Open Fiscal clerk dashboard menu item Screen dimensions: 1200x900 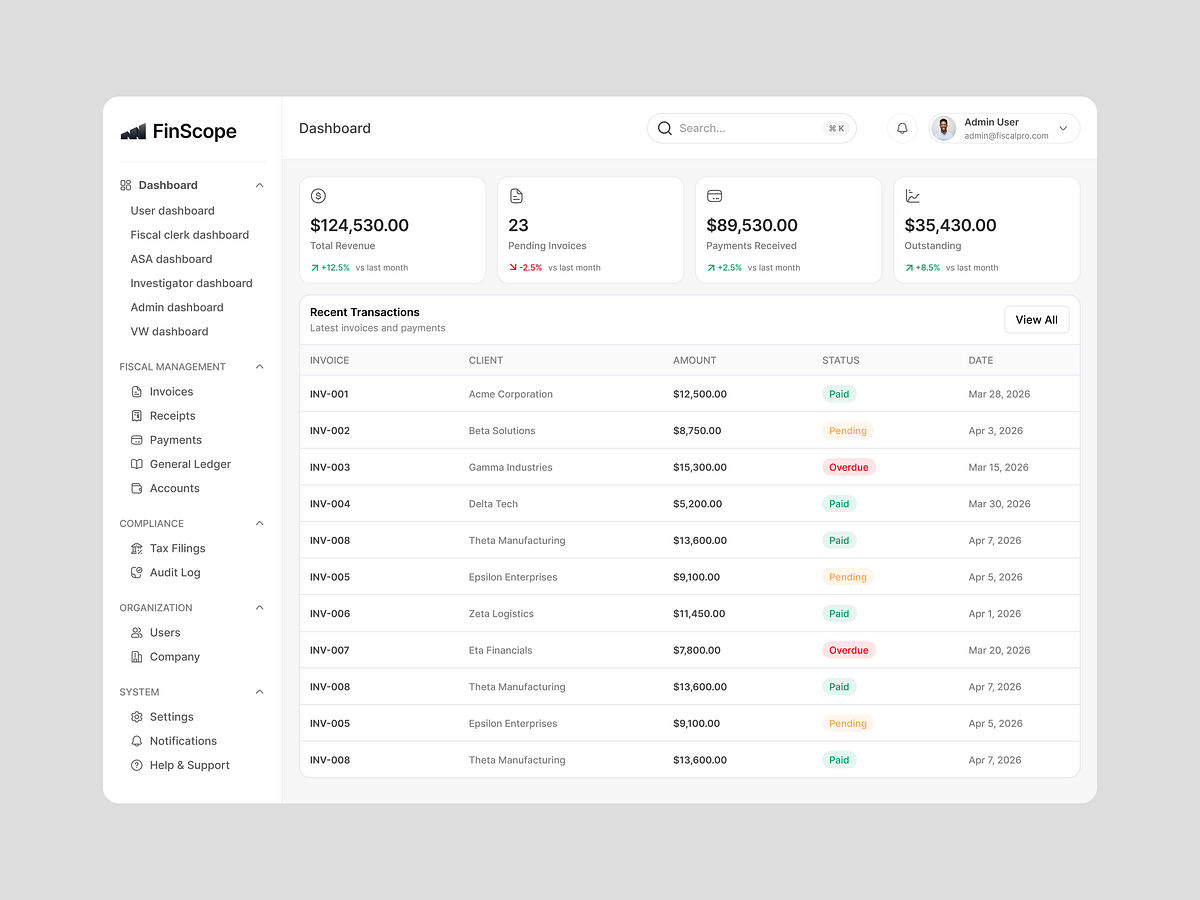189,235
